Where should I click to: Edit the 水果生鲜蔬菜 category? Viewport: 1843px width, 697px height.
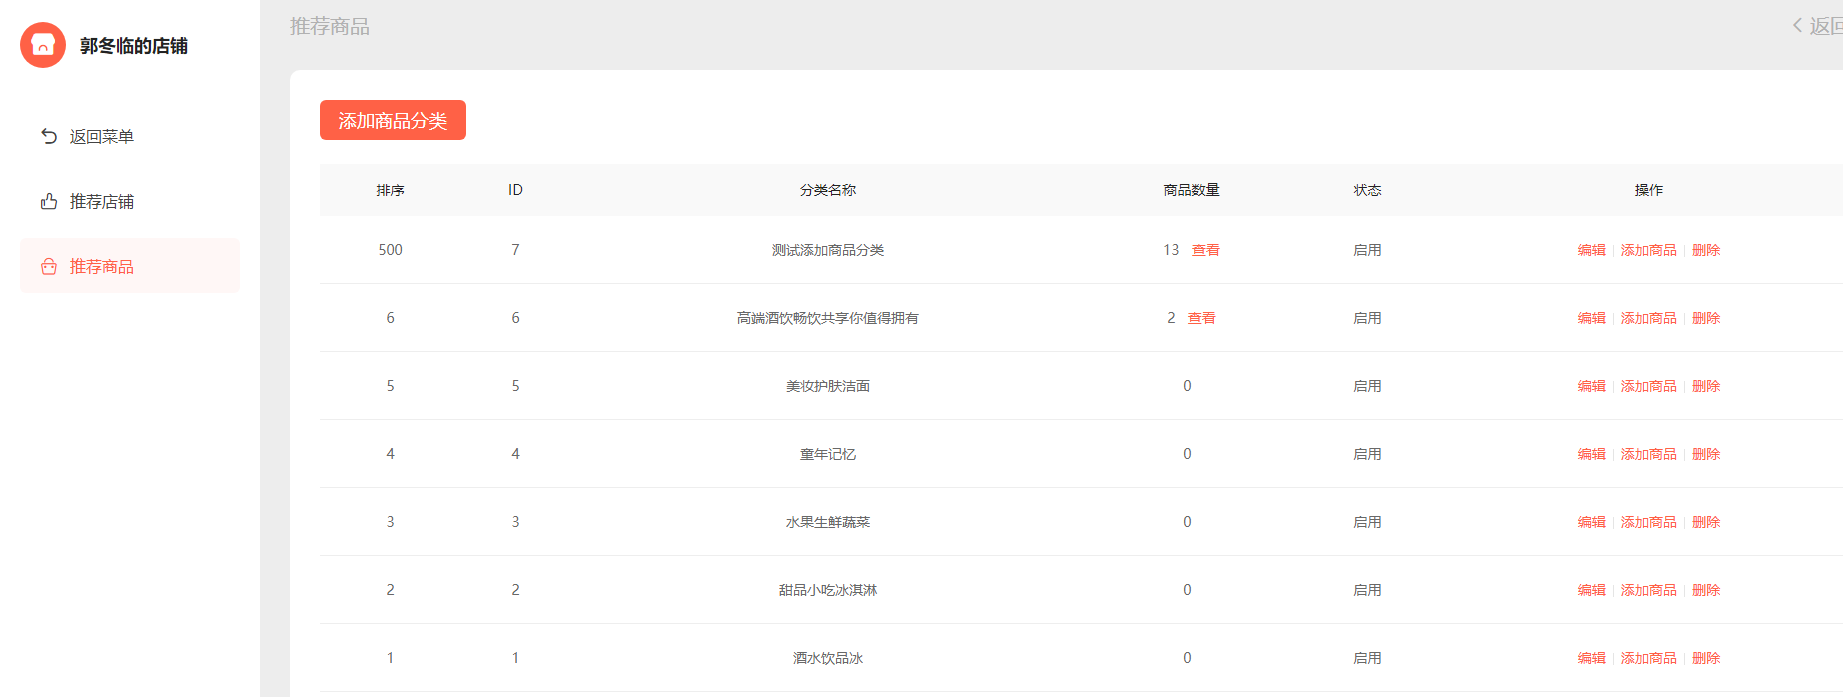tap(1592, 522)
